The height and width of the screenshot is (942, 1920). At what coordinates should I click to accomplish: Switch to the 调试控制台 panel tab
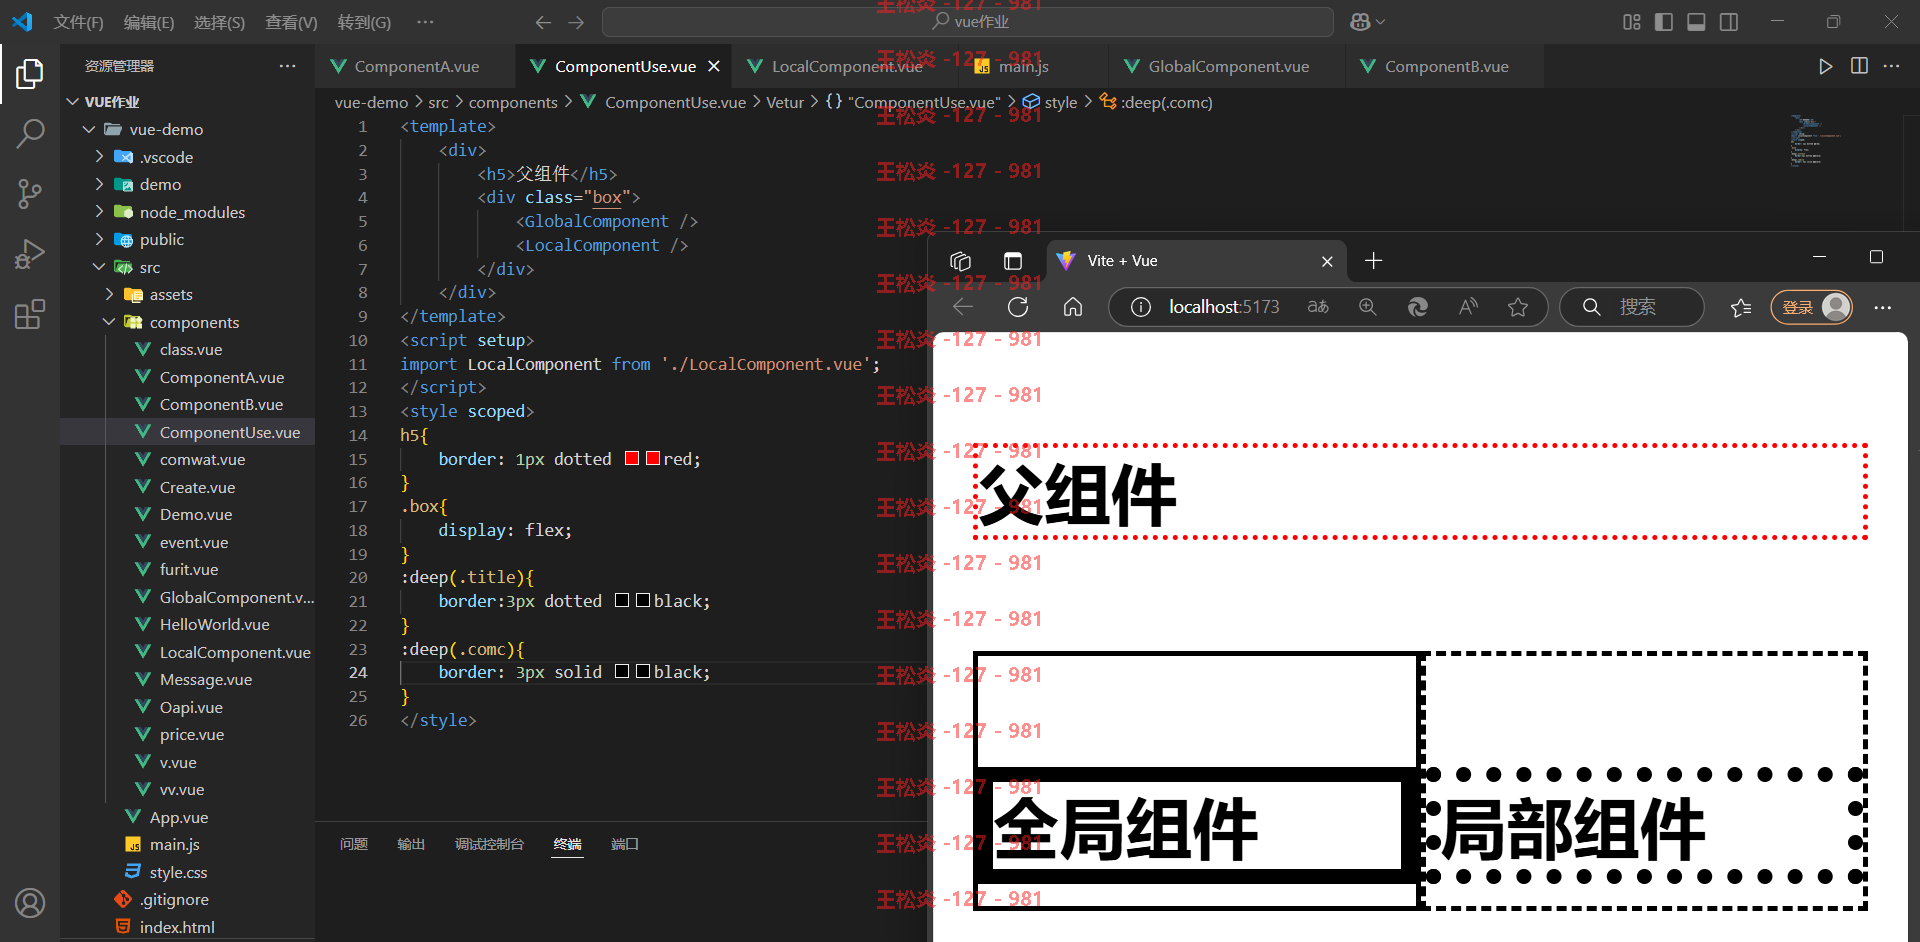(489, 844)
